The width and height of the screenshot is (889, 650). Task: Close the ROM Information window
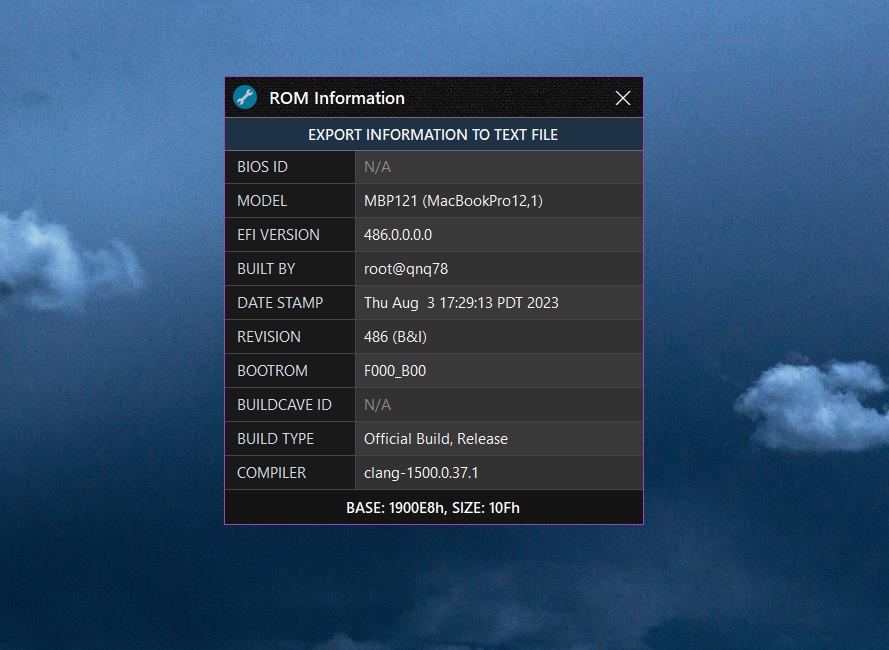pyautogui.click(x=623, y=98)
